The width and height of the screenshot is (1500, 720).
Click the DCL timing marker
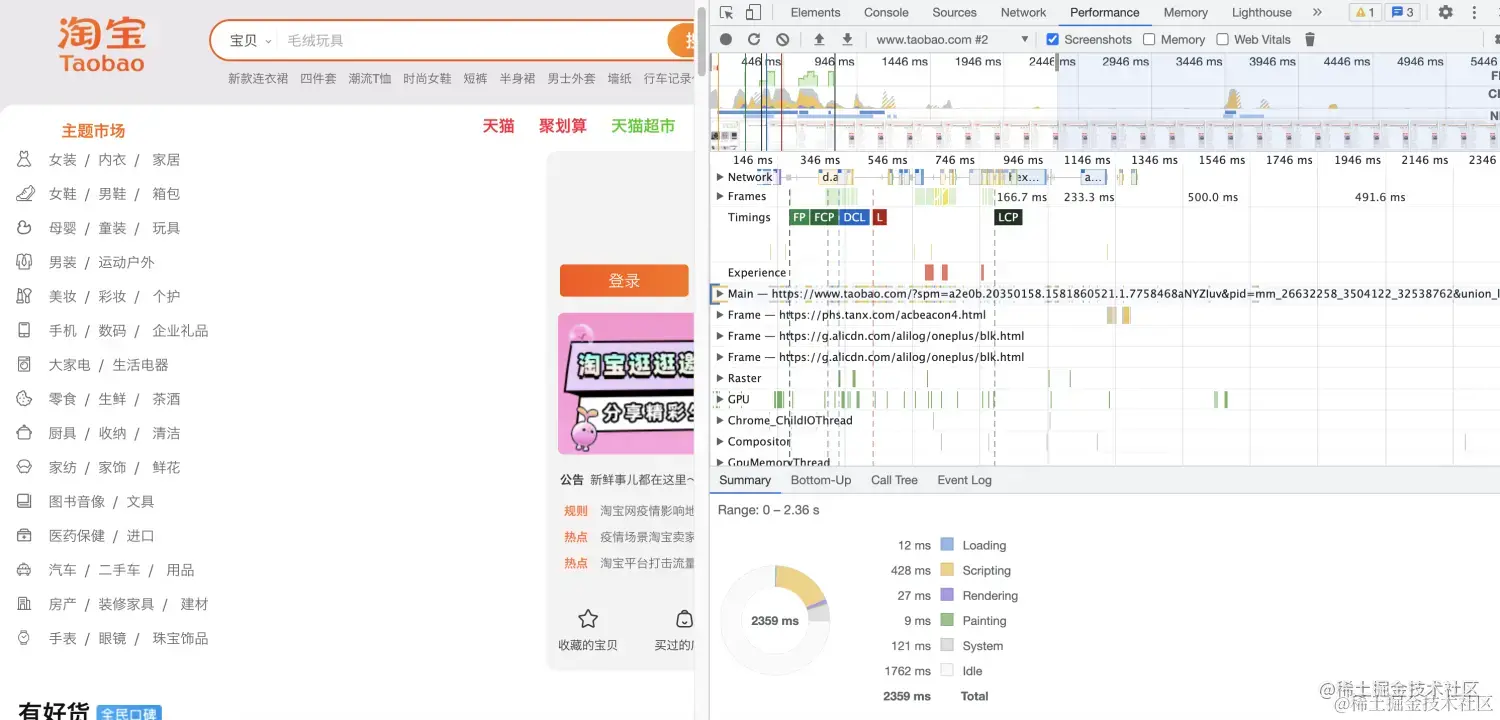(x=854, y=217)
